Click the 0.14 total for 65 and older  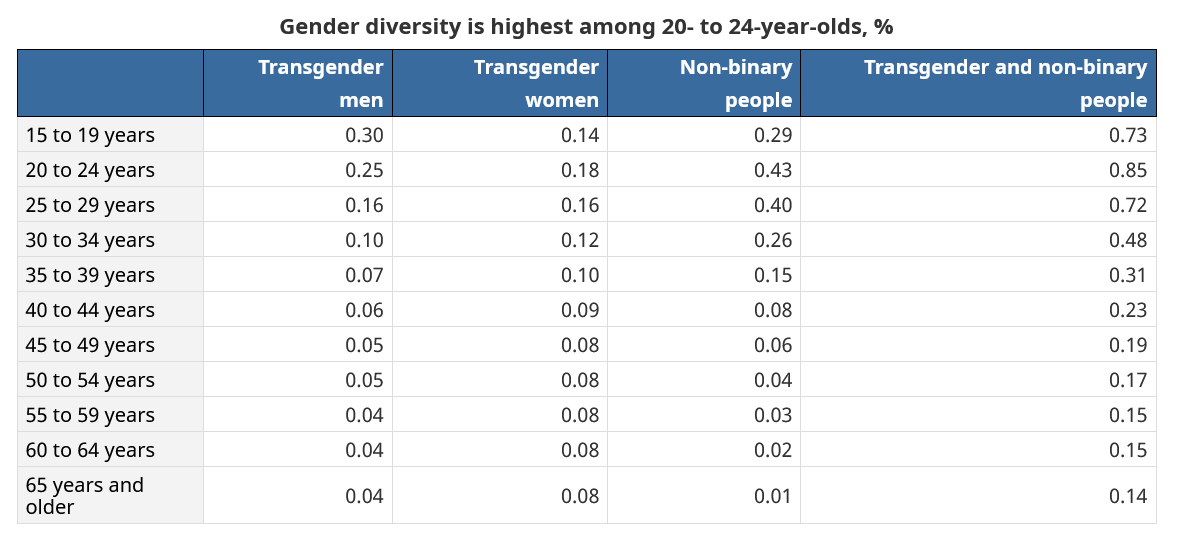coord(1128,496)
